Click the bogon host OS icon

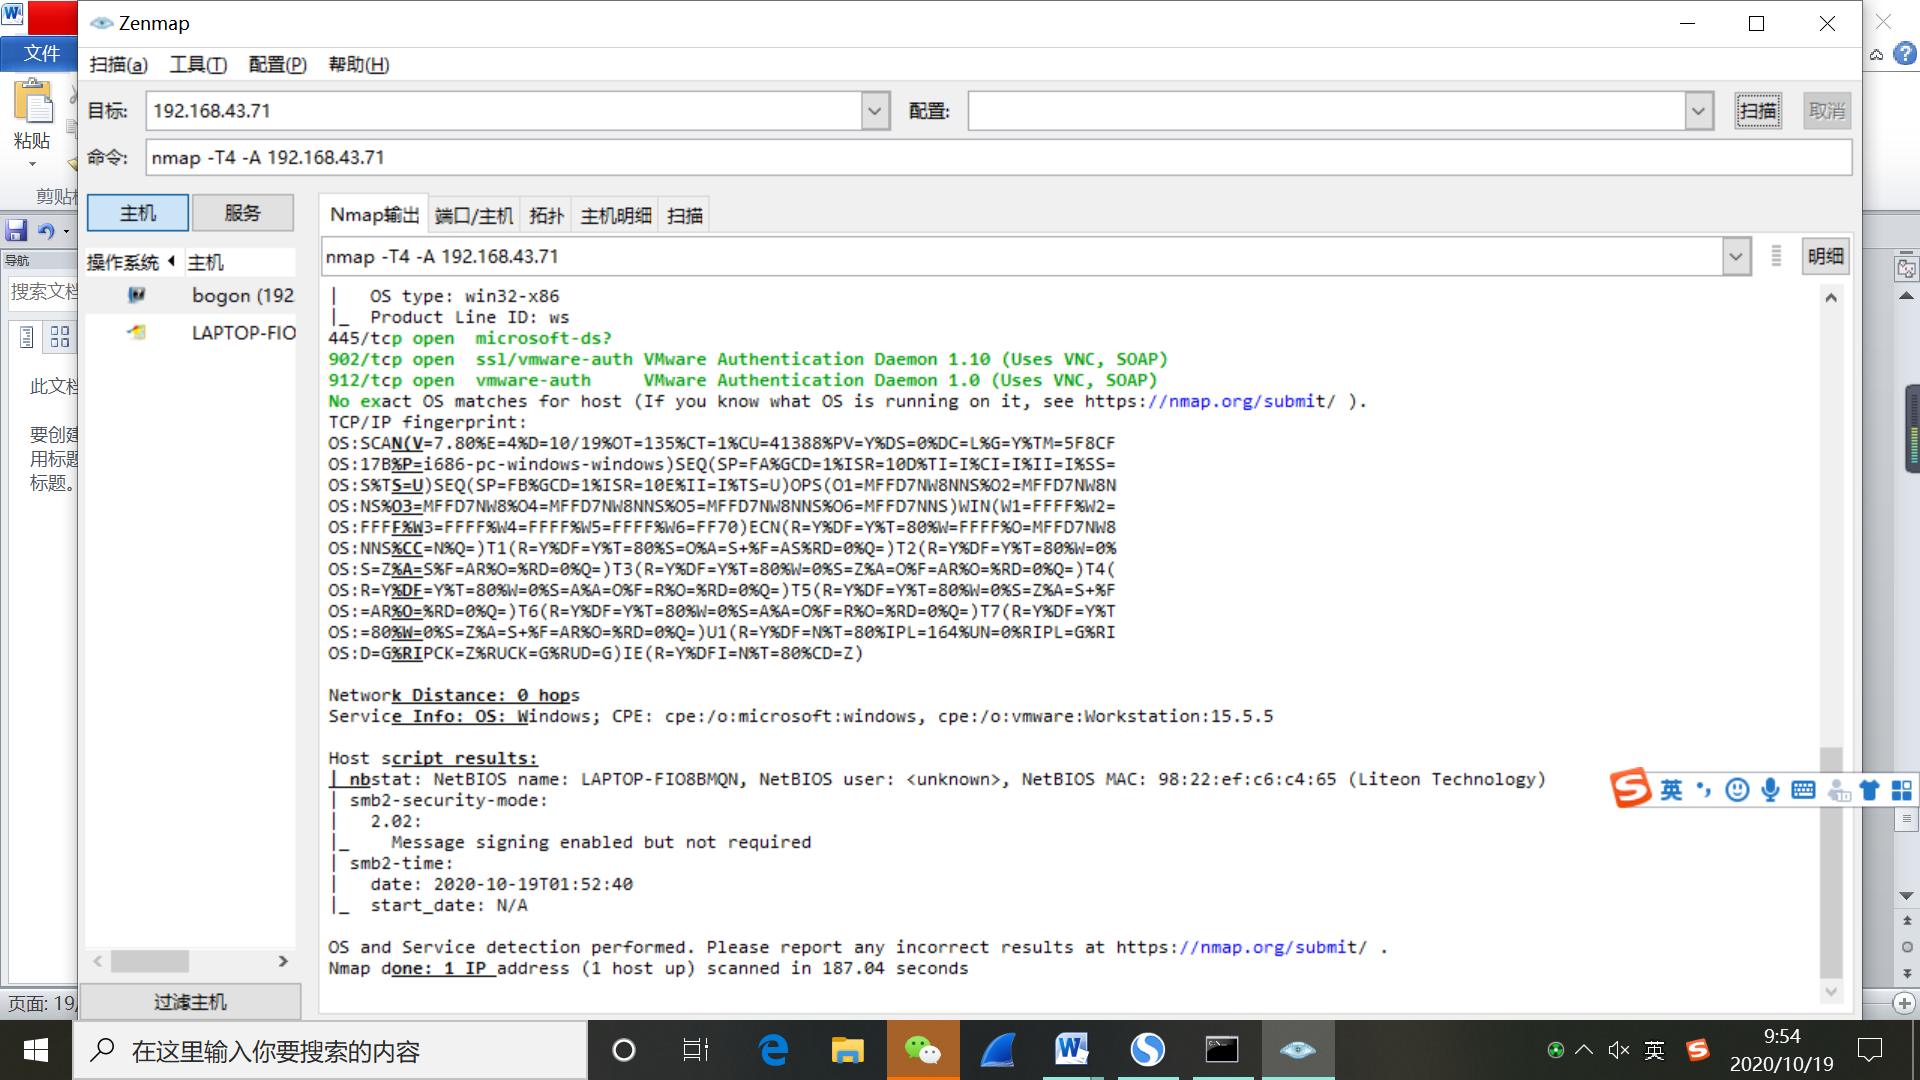(137, 295)
